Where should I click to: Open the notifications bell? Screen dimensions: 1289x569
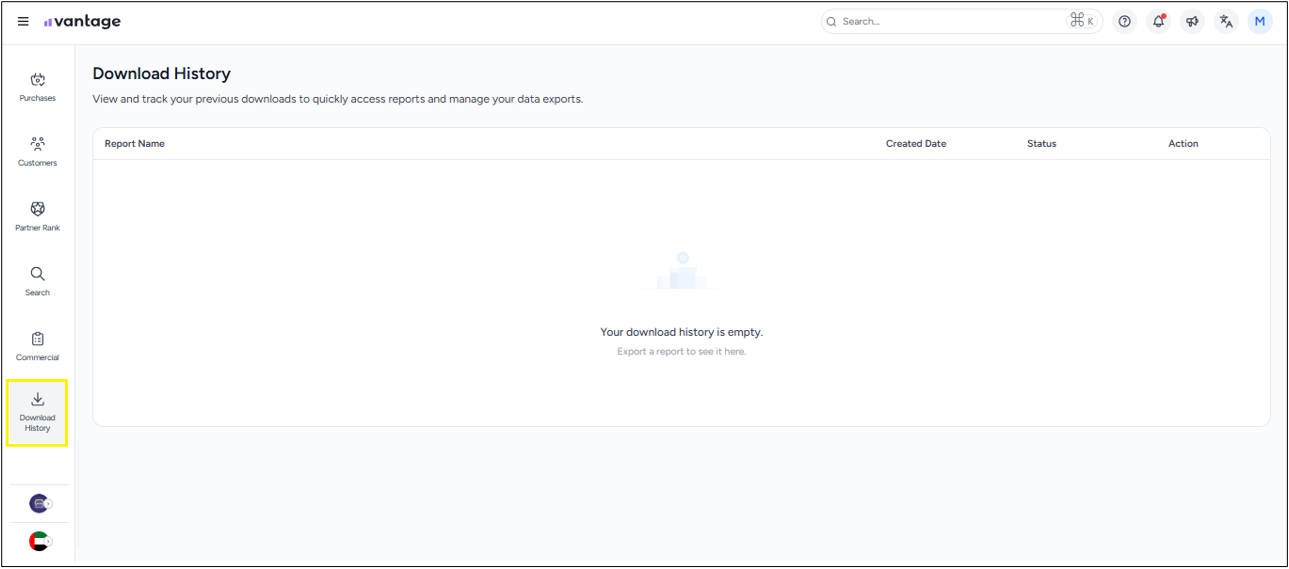[1158, 21]
